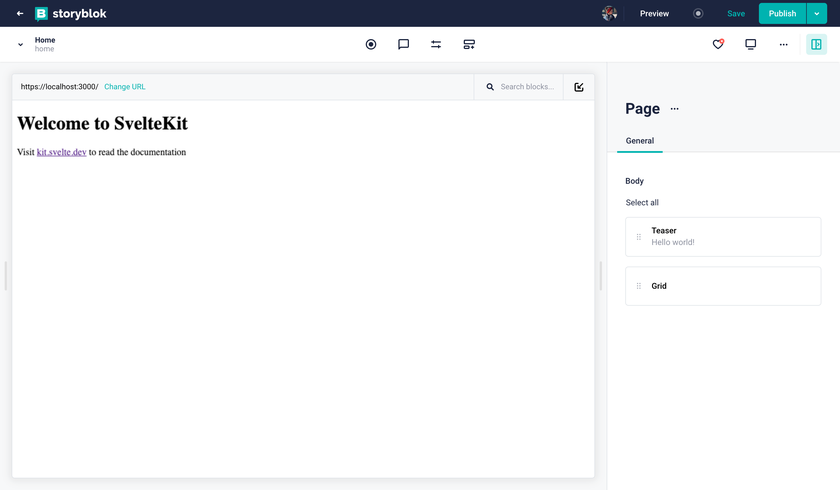Click the search magnifier icon

[x=490, y=87]
